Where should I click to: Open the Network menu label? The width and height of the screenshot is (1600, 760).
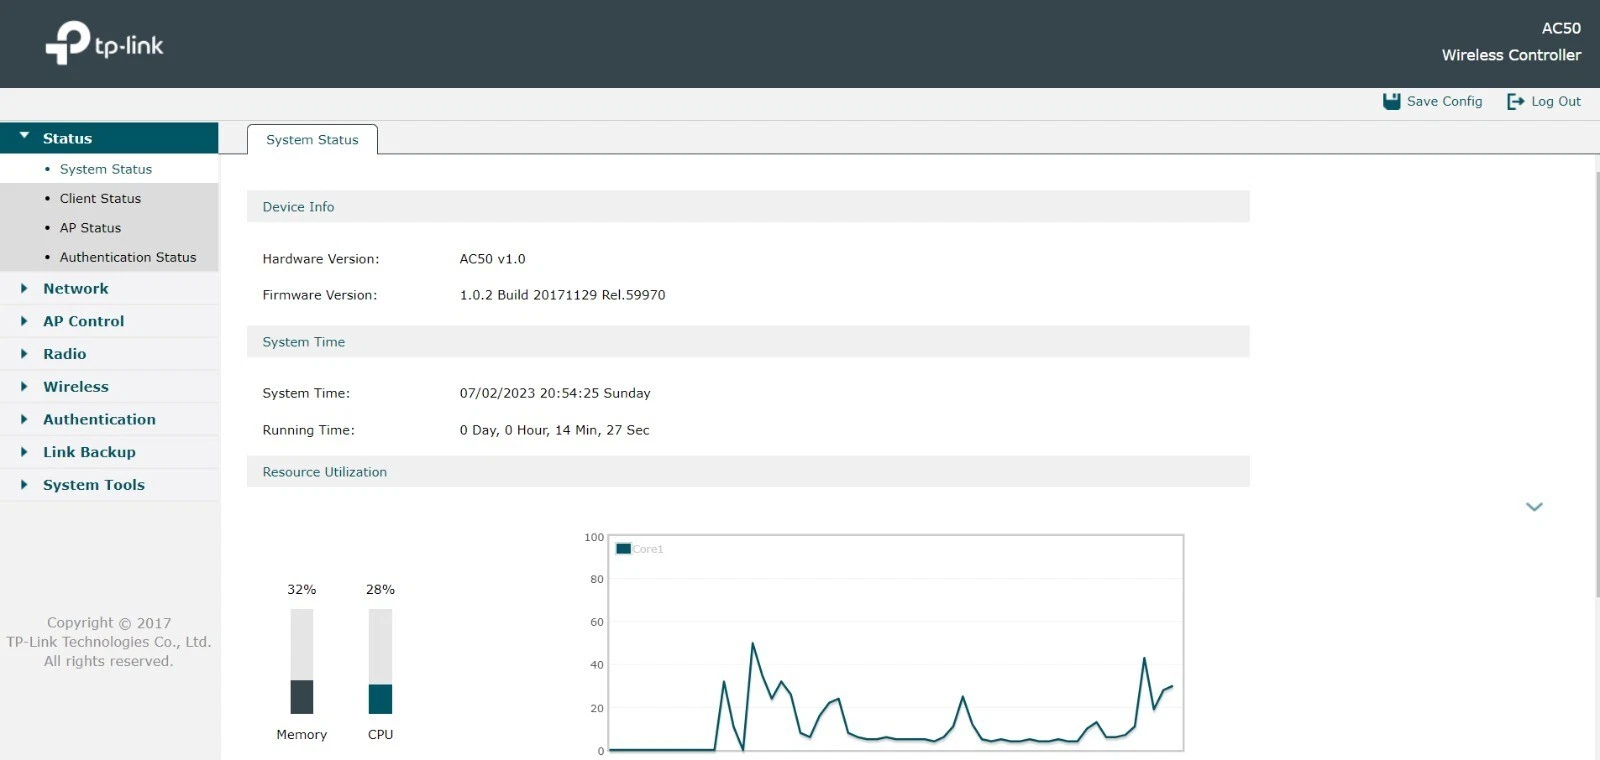point(76,288)
